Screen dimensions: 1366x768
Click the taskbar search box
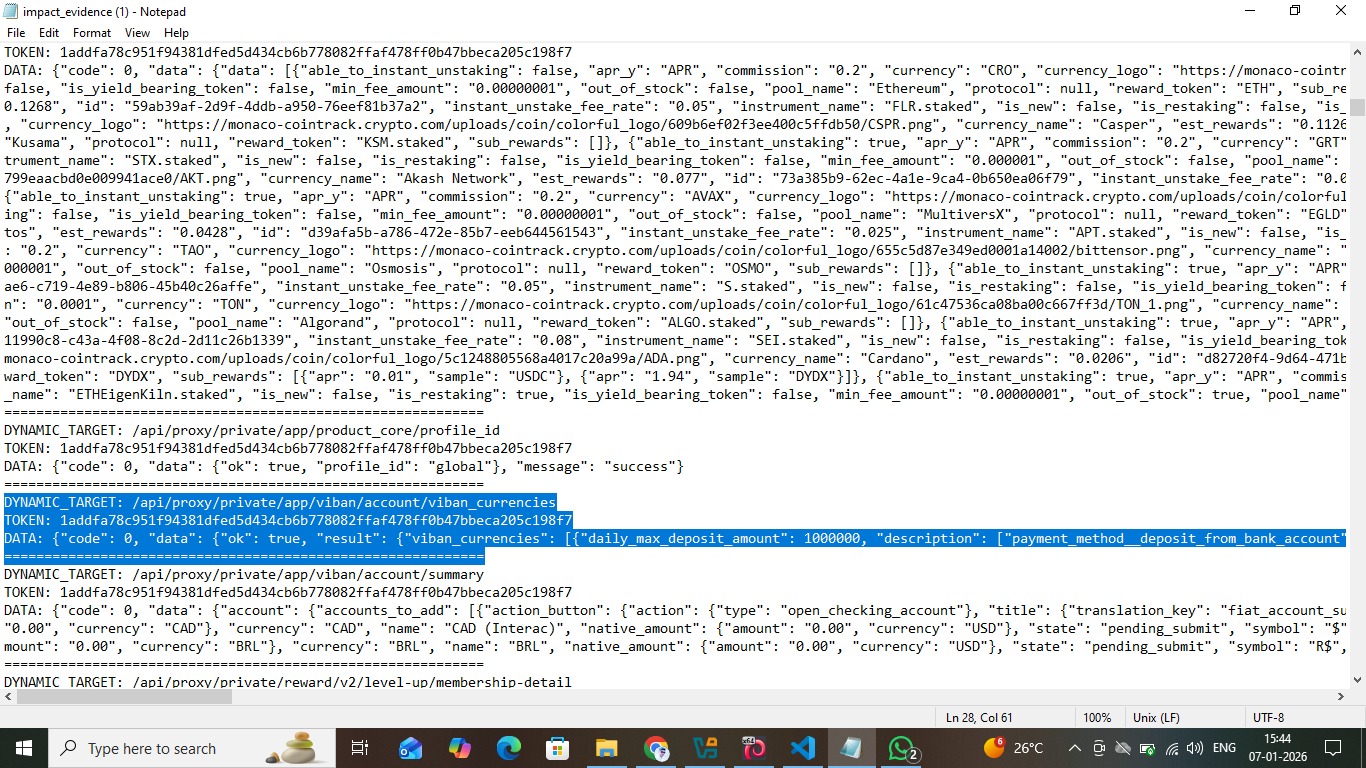pos(193,748)
